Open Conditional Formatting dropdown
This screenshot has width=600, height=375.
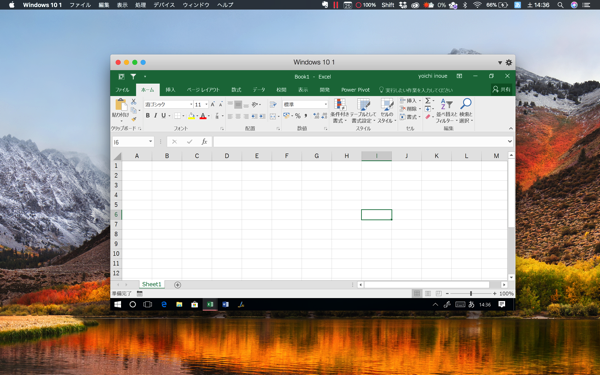[x=340, y=111]
